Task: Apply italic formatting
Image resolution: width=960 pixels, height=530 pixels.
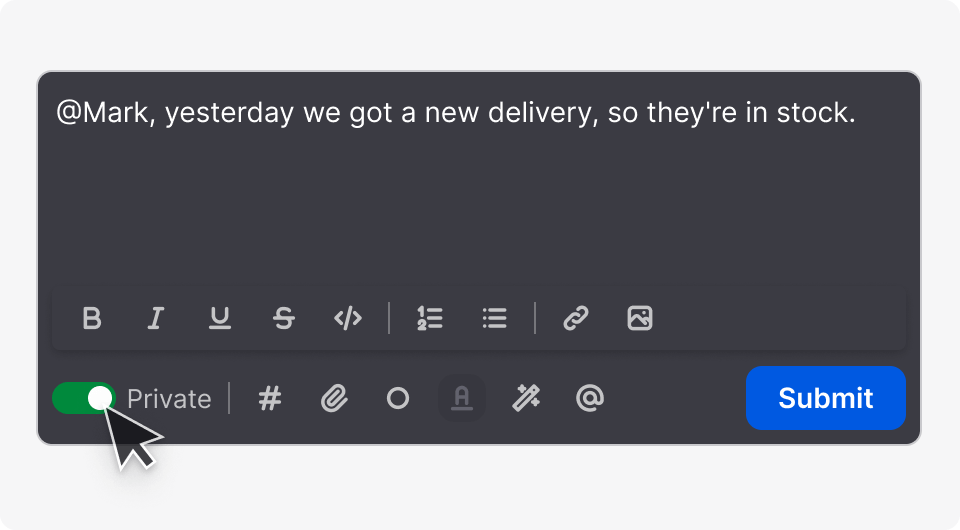Action: [155, 319]
